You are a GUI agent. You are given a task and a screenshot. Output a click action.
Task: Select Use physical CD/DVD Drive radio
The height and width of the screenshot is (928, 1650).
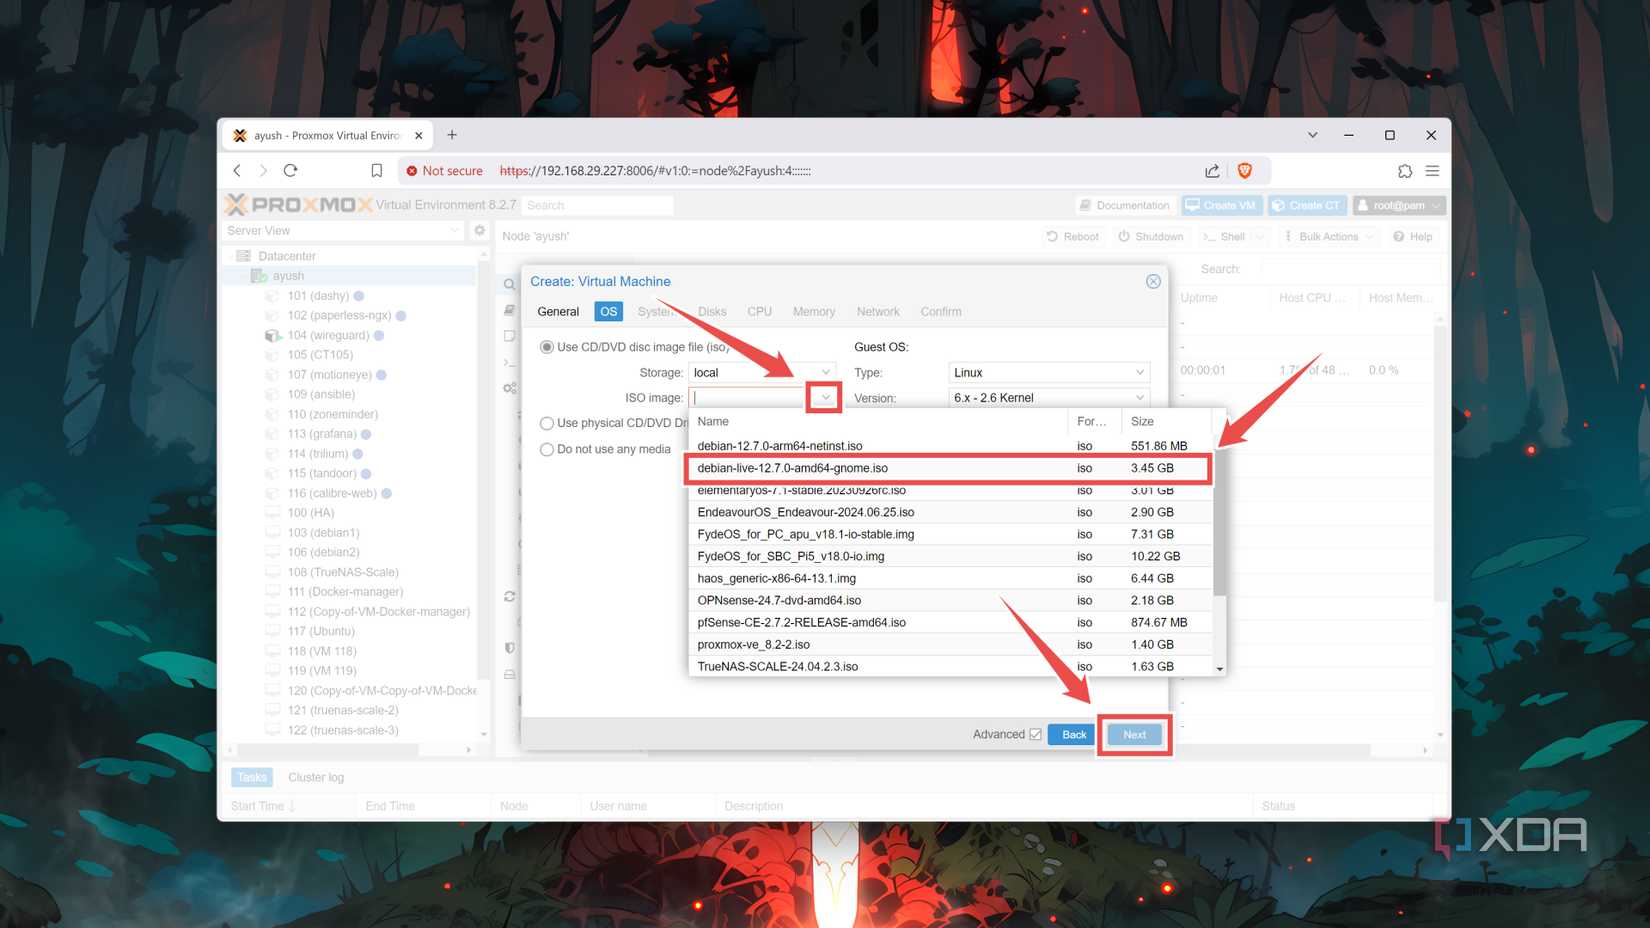pyautogui.click(x=547, y=423)
